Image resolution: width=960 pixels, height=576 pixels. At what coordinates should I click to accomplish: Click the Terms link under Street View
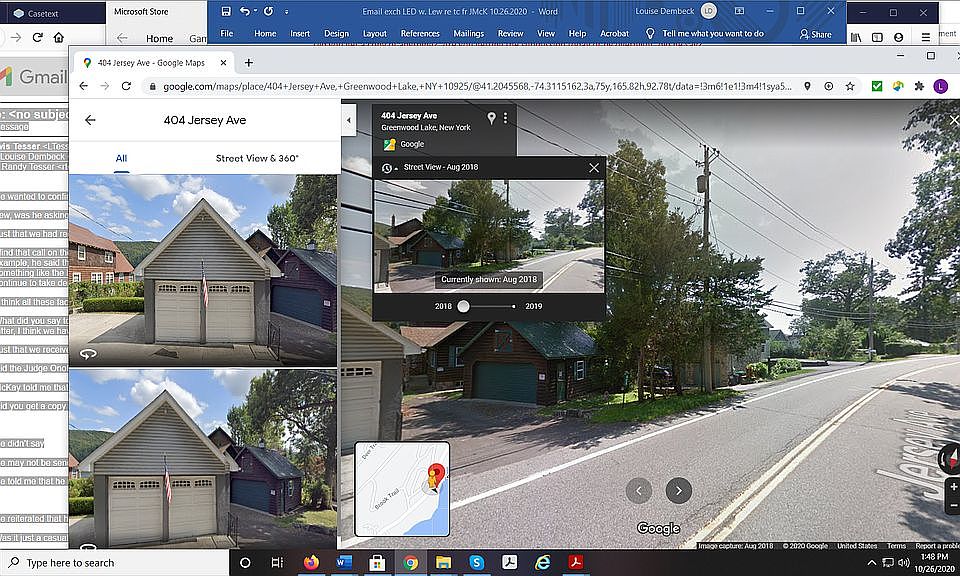pyautogui.click(x=896, y=545)
